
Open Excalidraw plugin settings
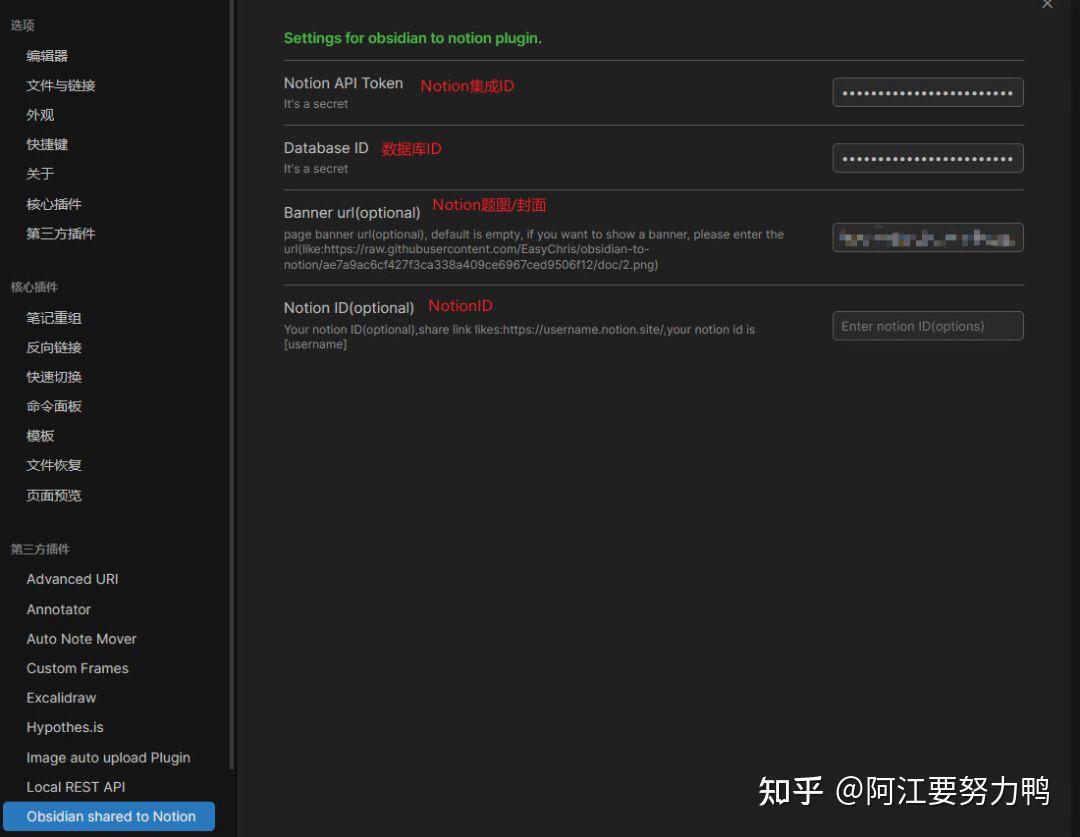click(61, 698)
